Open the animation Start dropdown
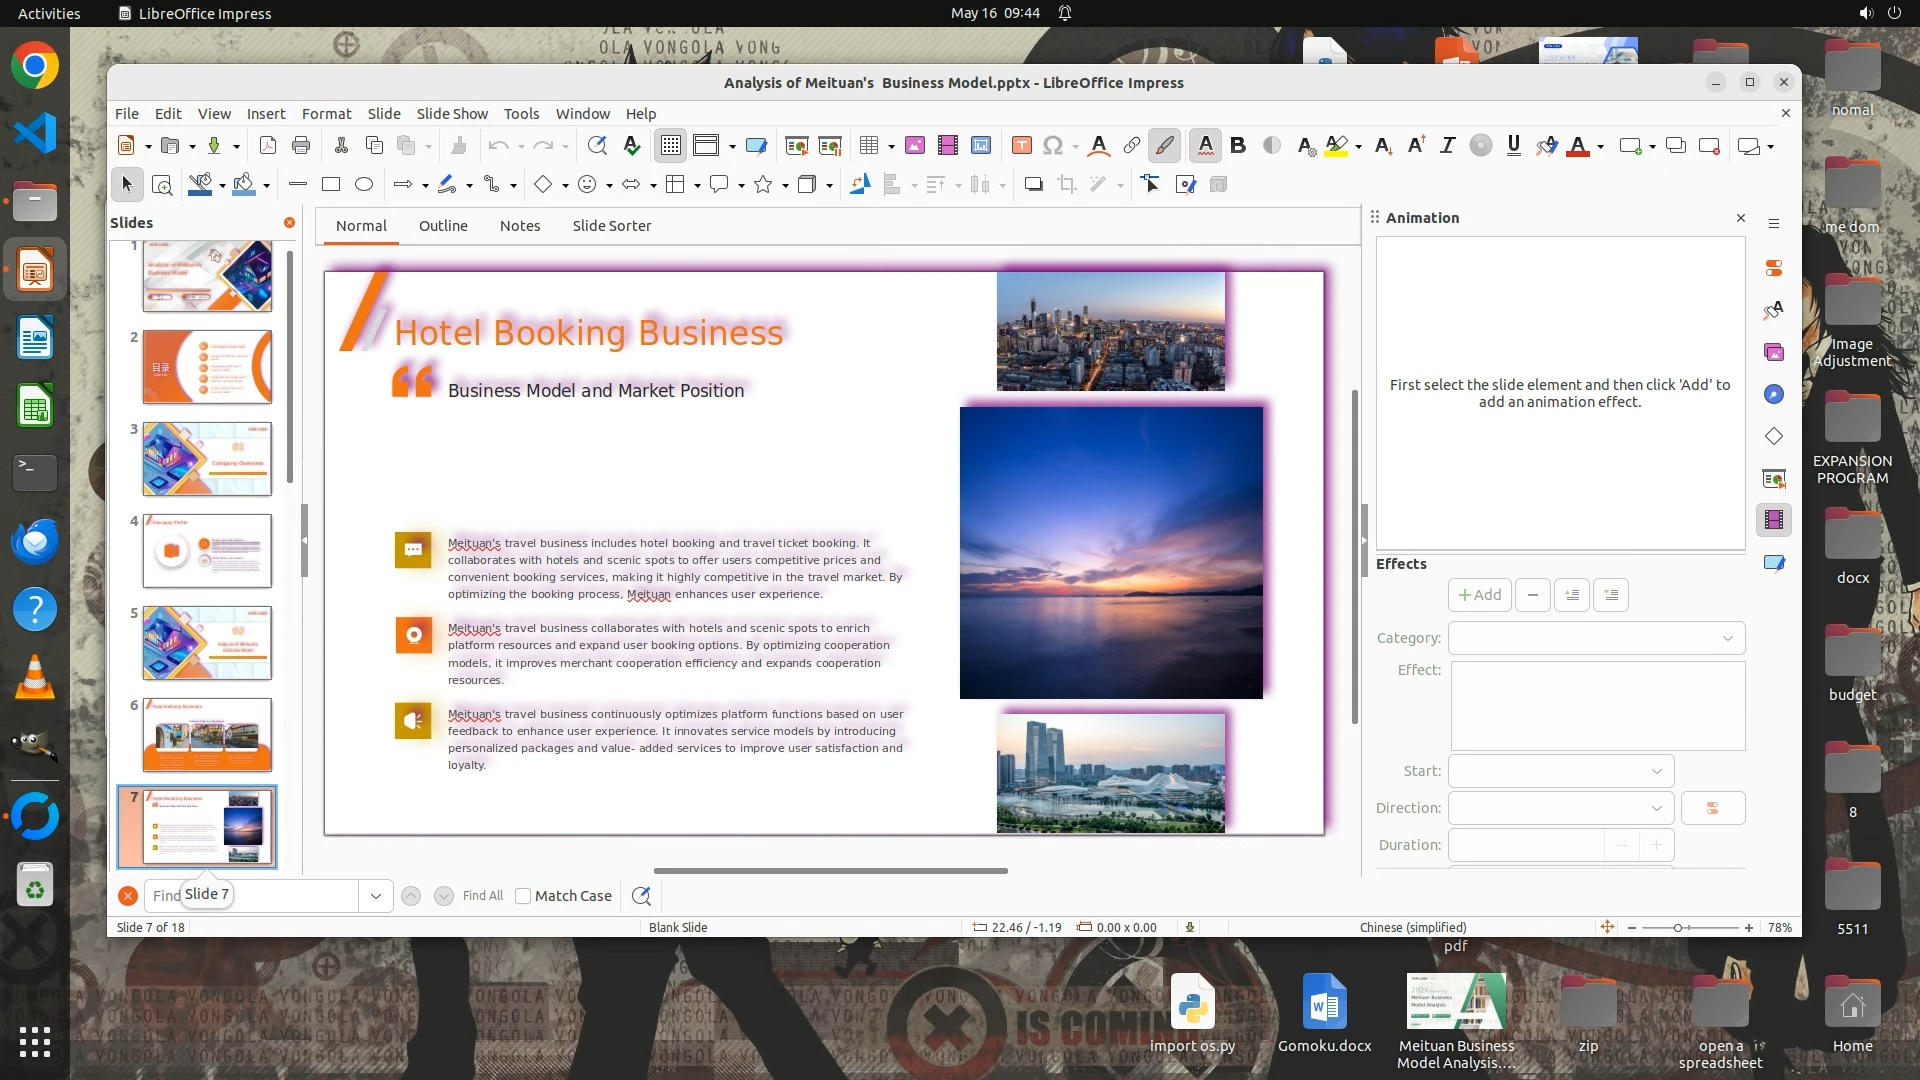The width and height of the screenshot is (1920, 1080). pyautogui.click(x=1560, y=771)
